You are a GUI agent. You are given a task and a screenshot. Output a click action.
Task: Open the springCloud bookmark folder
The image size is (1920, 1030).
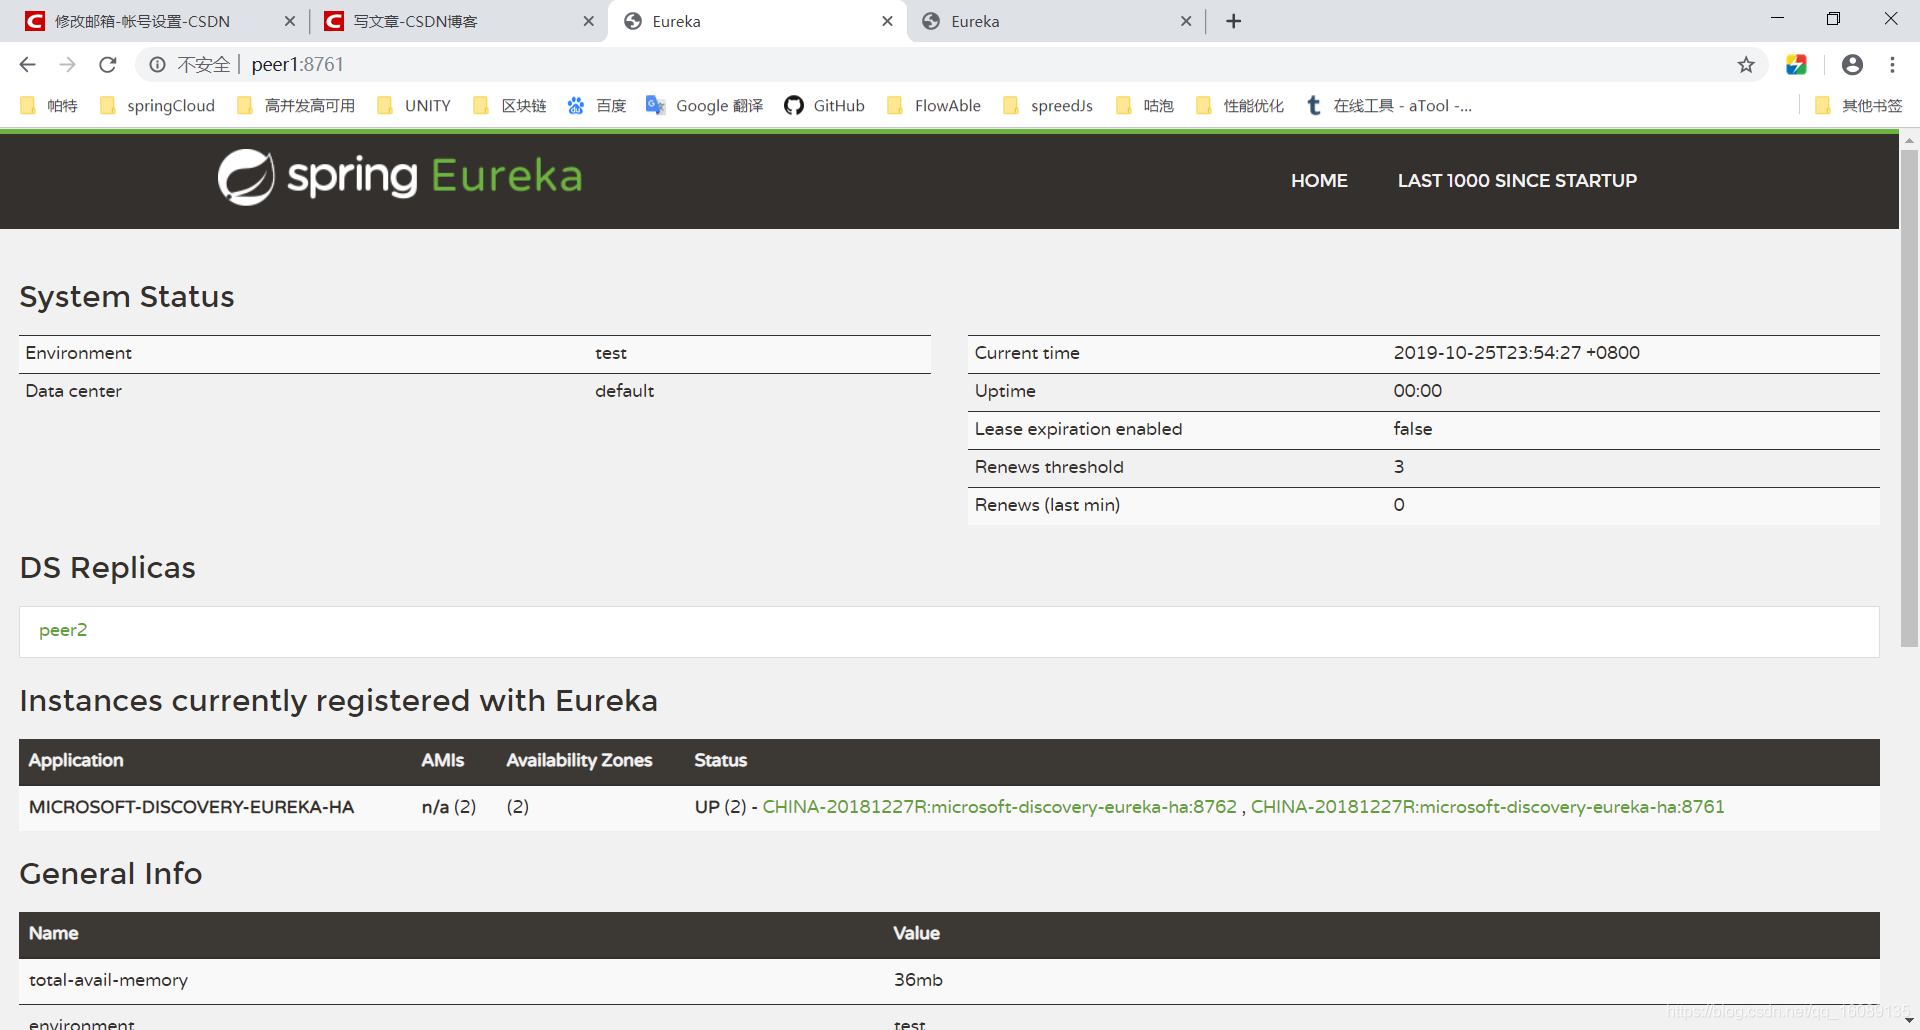(158, 106)
